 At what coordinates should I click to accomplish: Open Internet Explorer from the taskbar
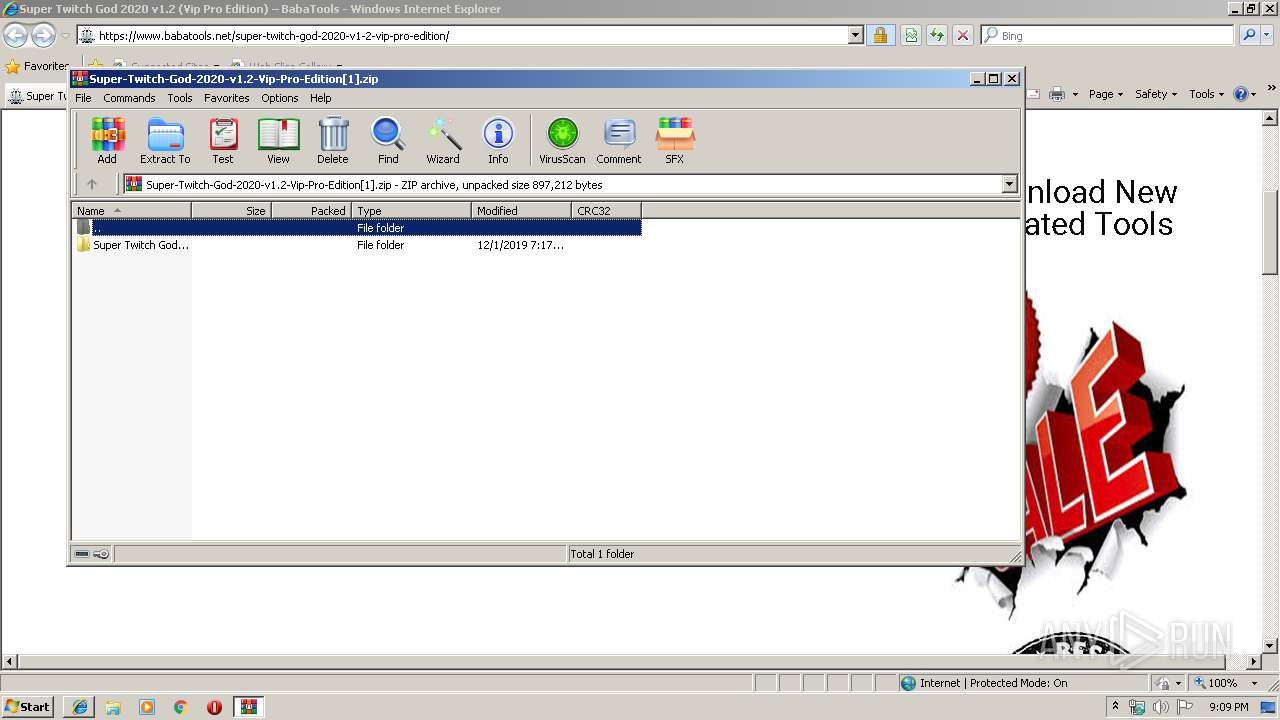[79, 707]
